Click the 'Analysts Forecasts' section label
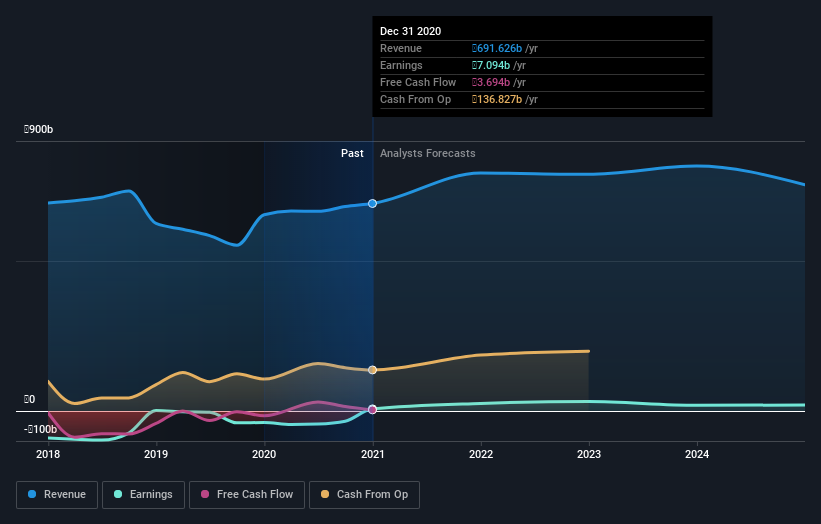The image size is (821, 524). coord(428,153)
